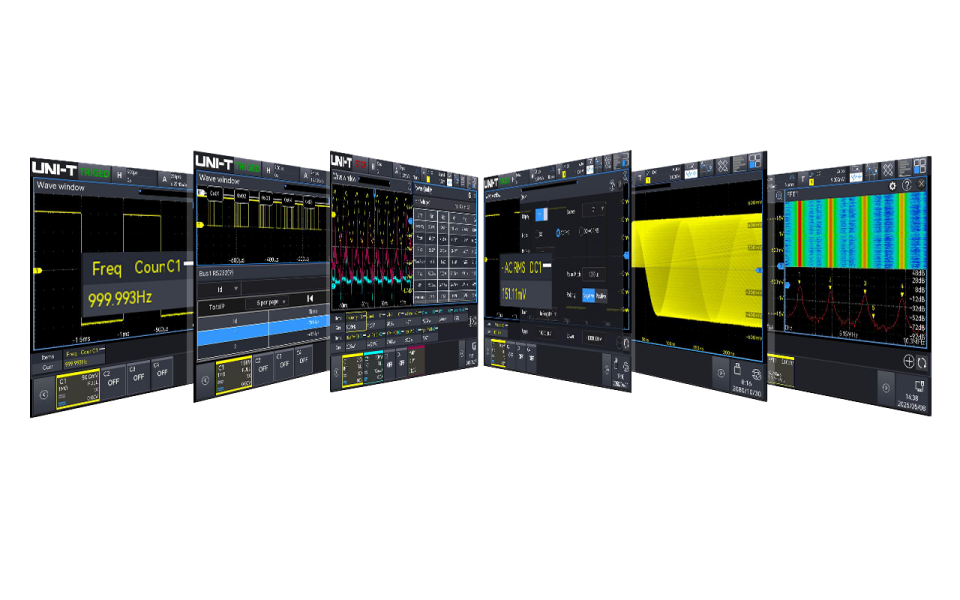Open the window layout grid icon above FFT window
This screenshot has width=960, height=600.
click(x=920, y=166)
